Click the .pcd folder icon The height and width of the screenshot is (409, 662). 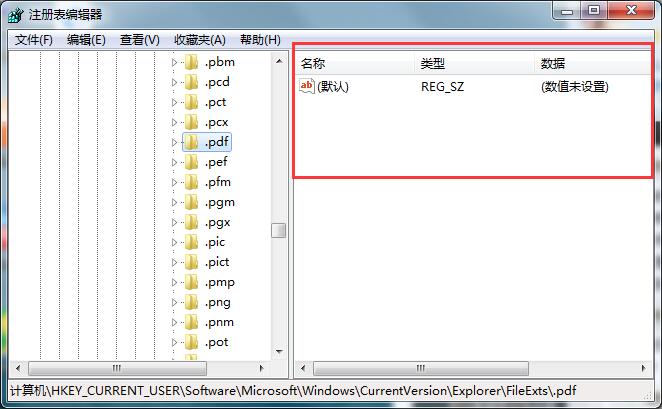coord(192,82)
